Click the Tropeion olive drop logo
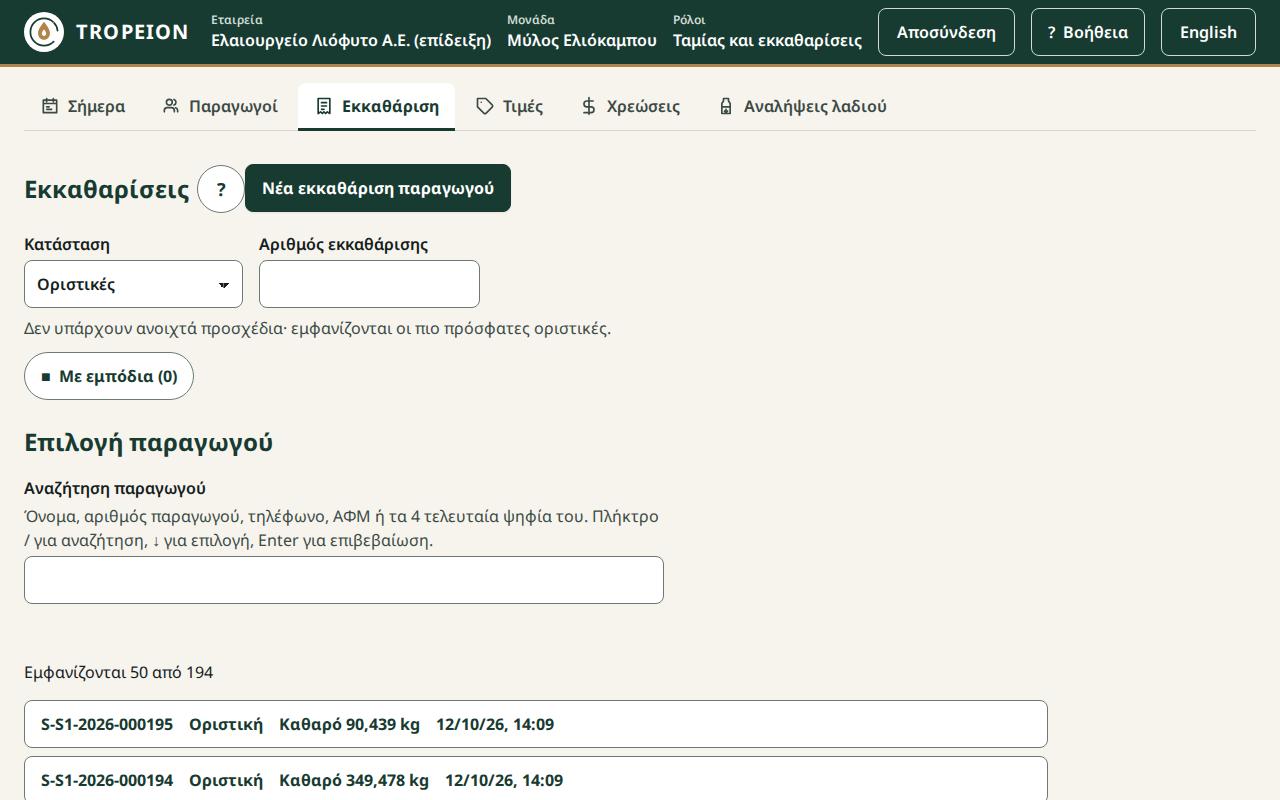 click(x=44, y=32)
